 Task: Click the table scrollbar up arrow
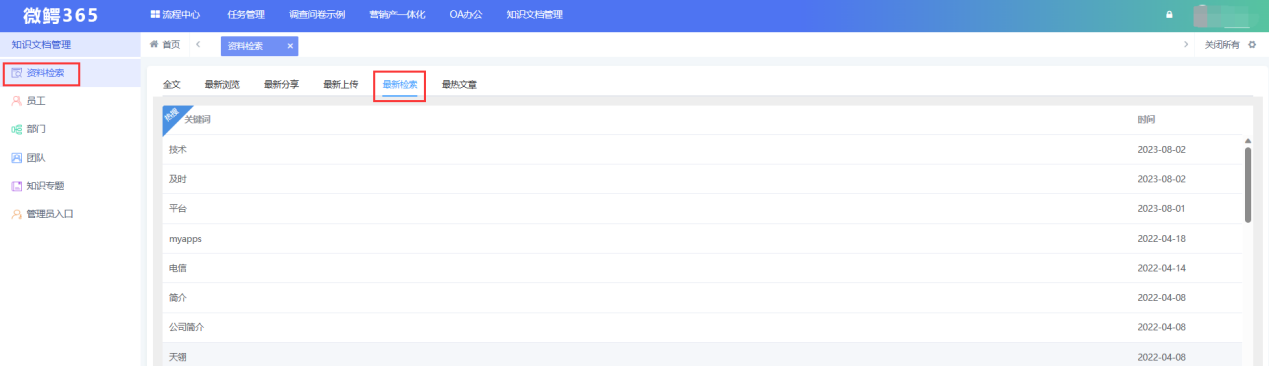[1247, 141]
